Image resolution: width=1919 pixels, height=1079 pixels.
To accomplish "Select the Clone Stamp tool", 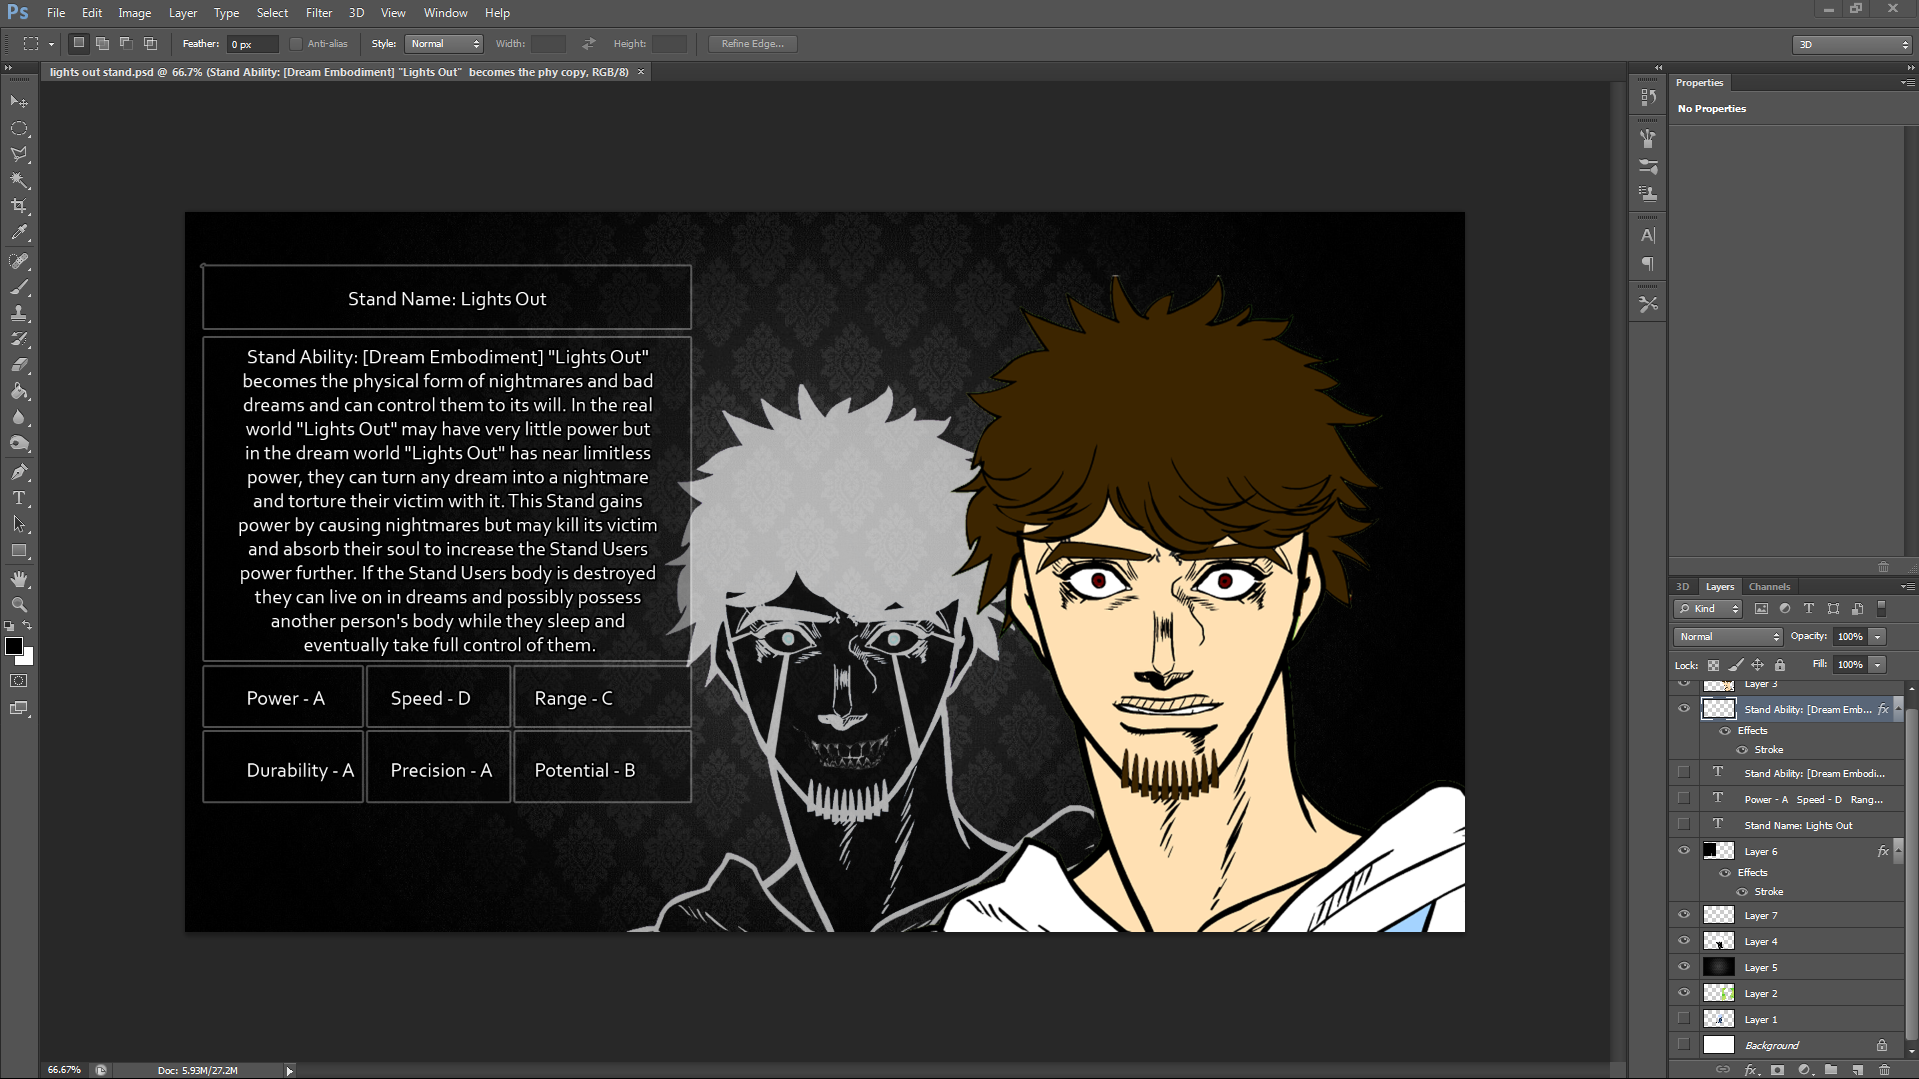I will click(x=19, y=313).
